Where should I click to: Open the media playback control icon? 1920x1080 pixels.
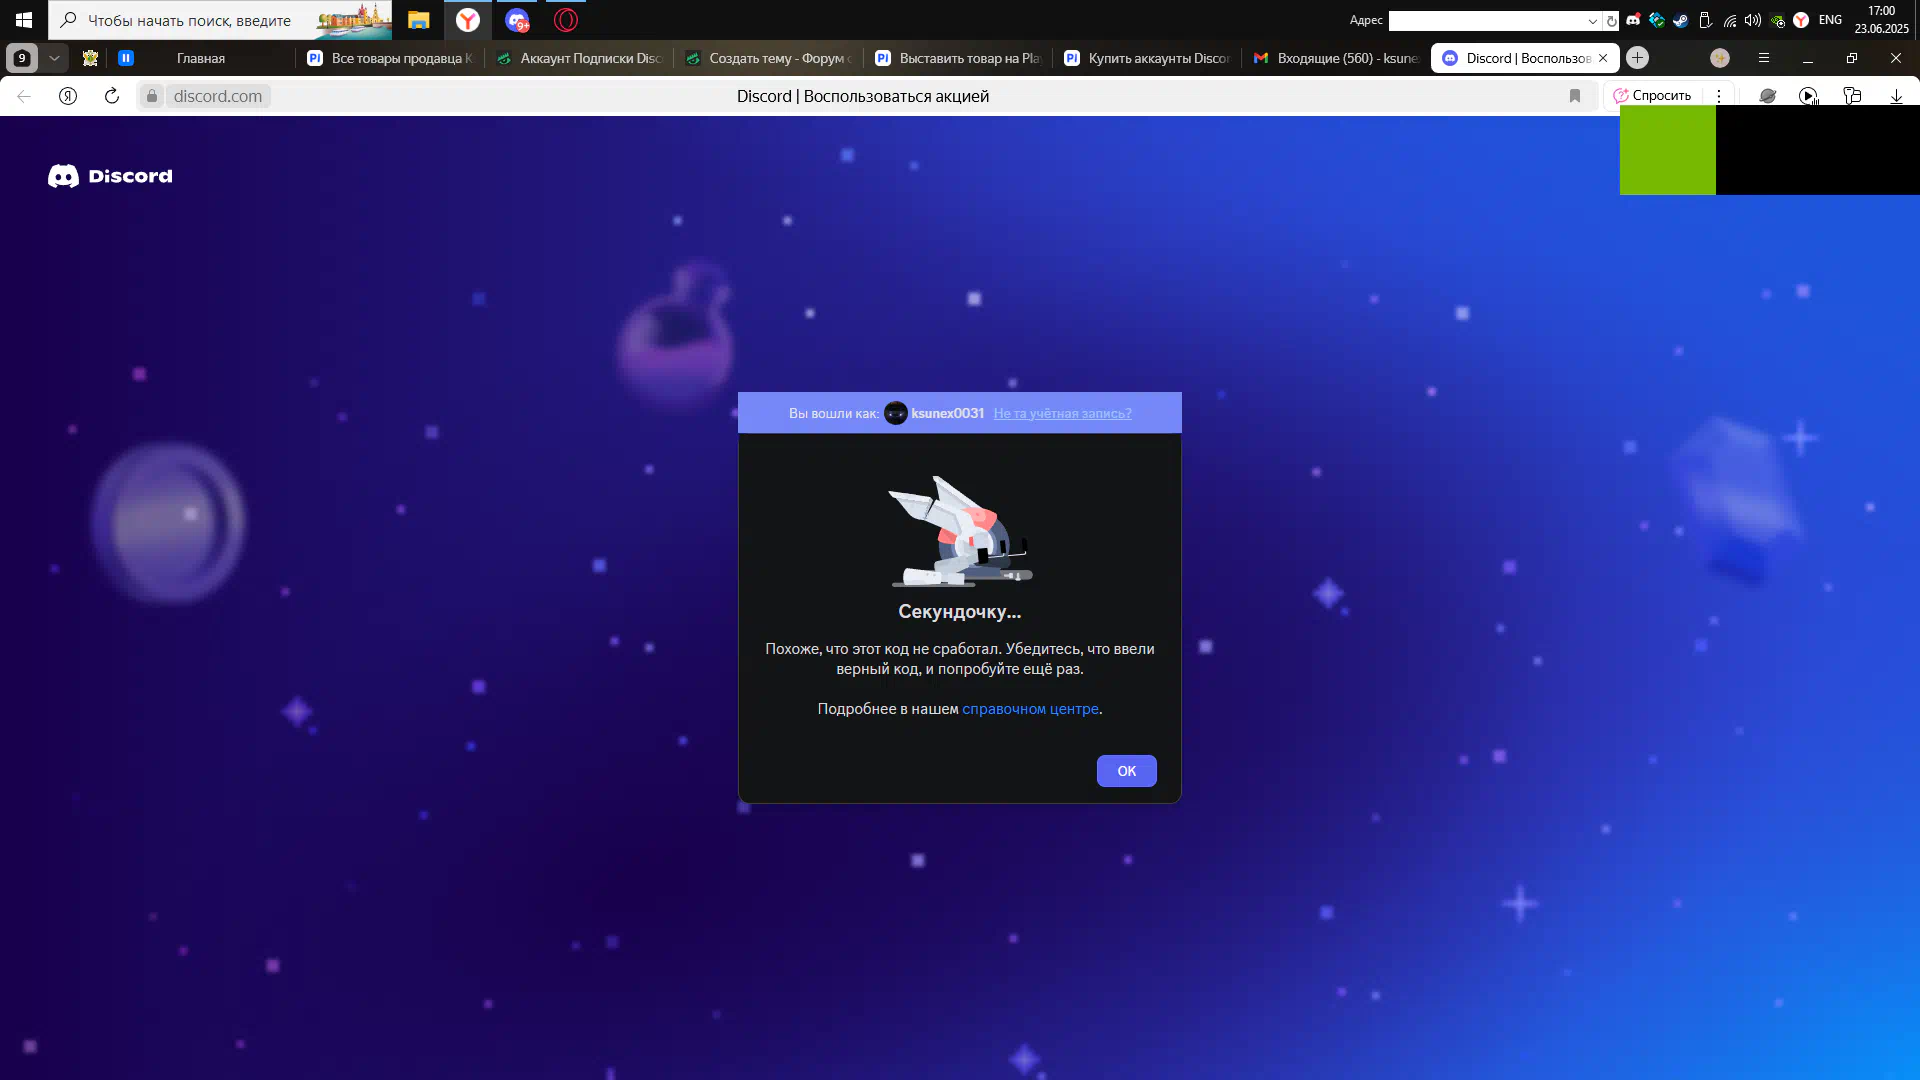coord(1808,96)
